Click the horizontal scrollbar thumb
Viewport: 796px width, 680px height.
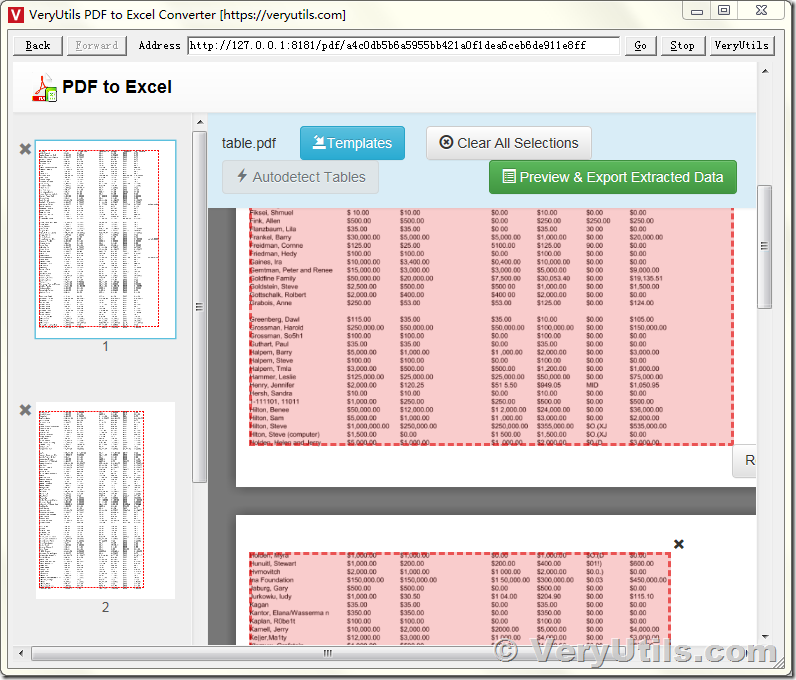(x=328, y=653)
